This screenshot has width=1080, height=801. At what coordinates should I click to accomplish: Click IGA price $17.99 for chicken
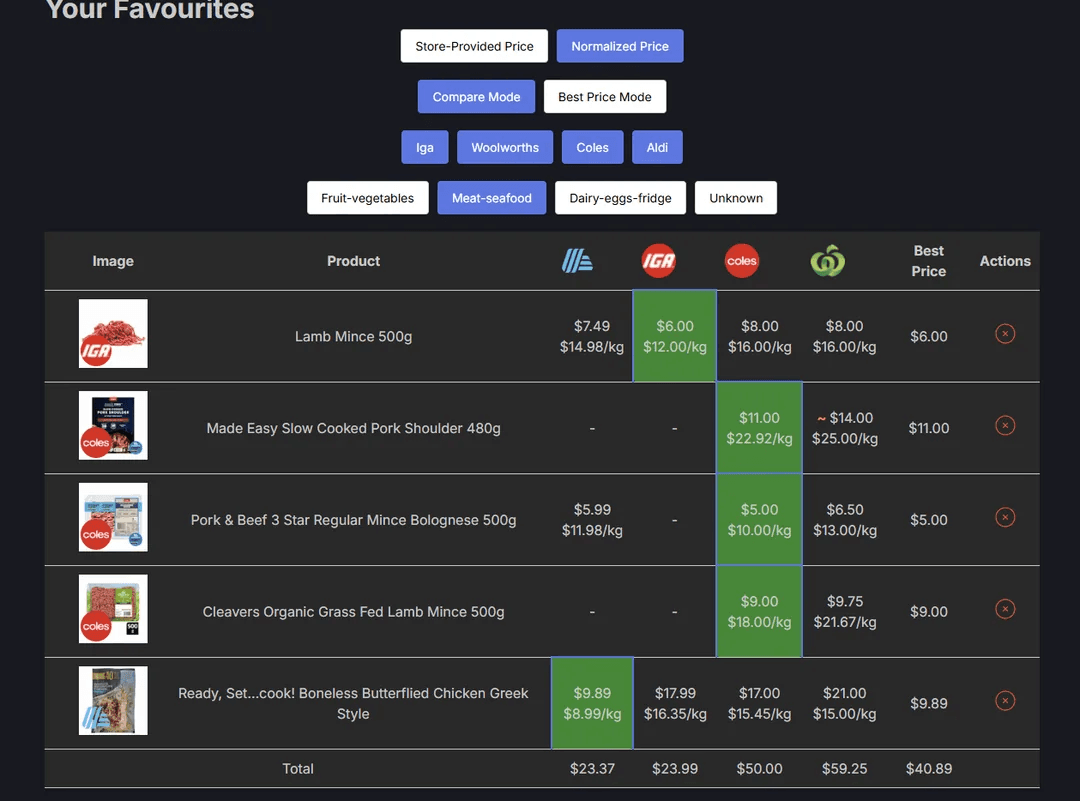[675, 694]
